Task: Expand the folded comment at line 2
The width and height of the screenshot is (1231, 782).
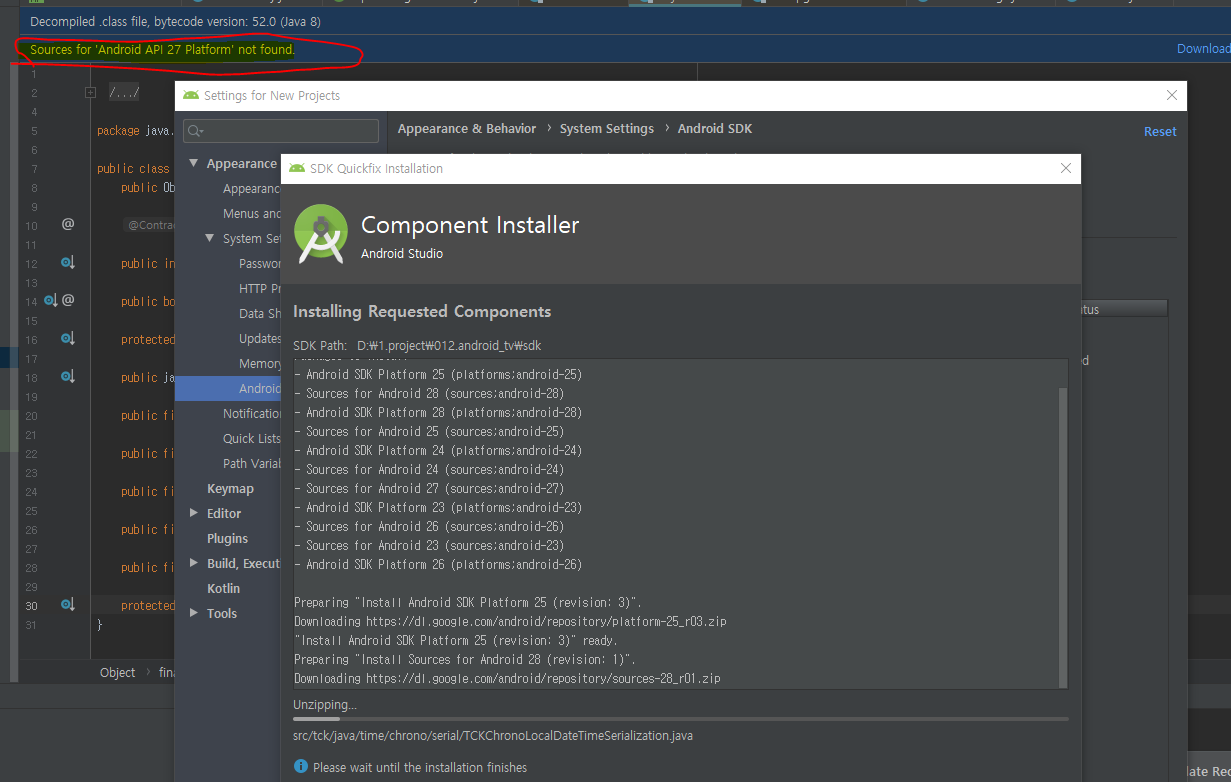Action: (90, 92)
